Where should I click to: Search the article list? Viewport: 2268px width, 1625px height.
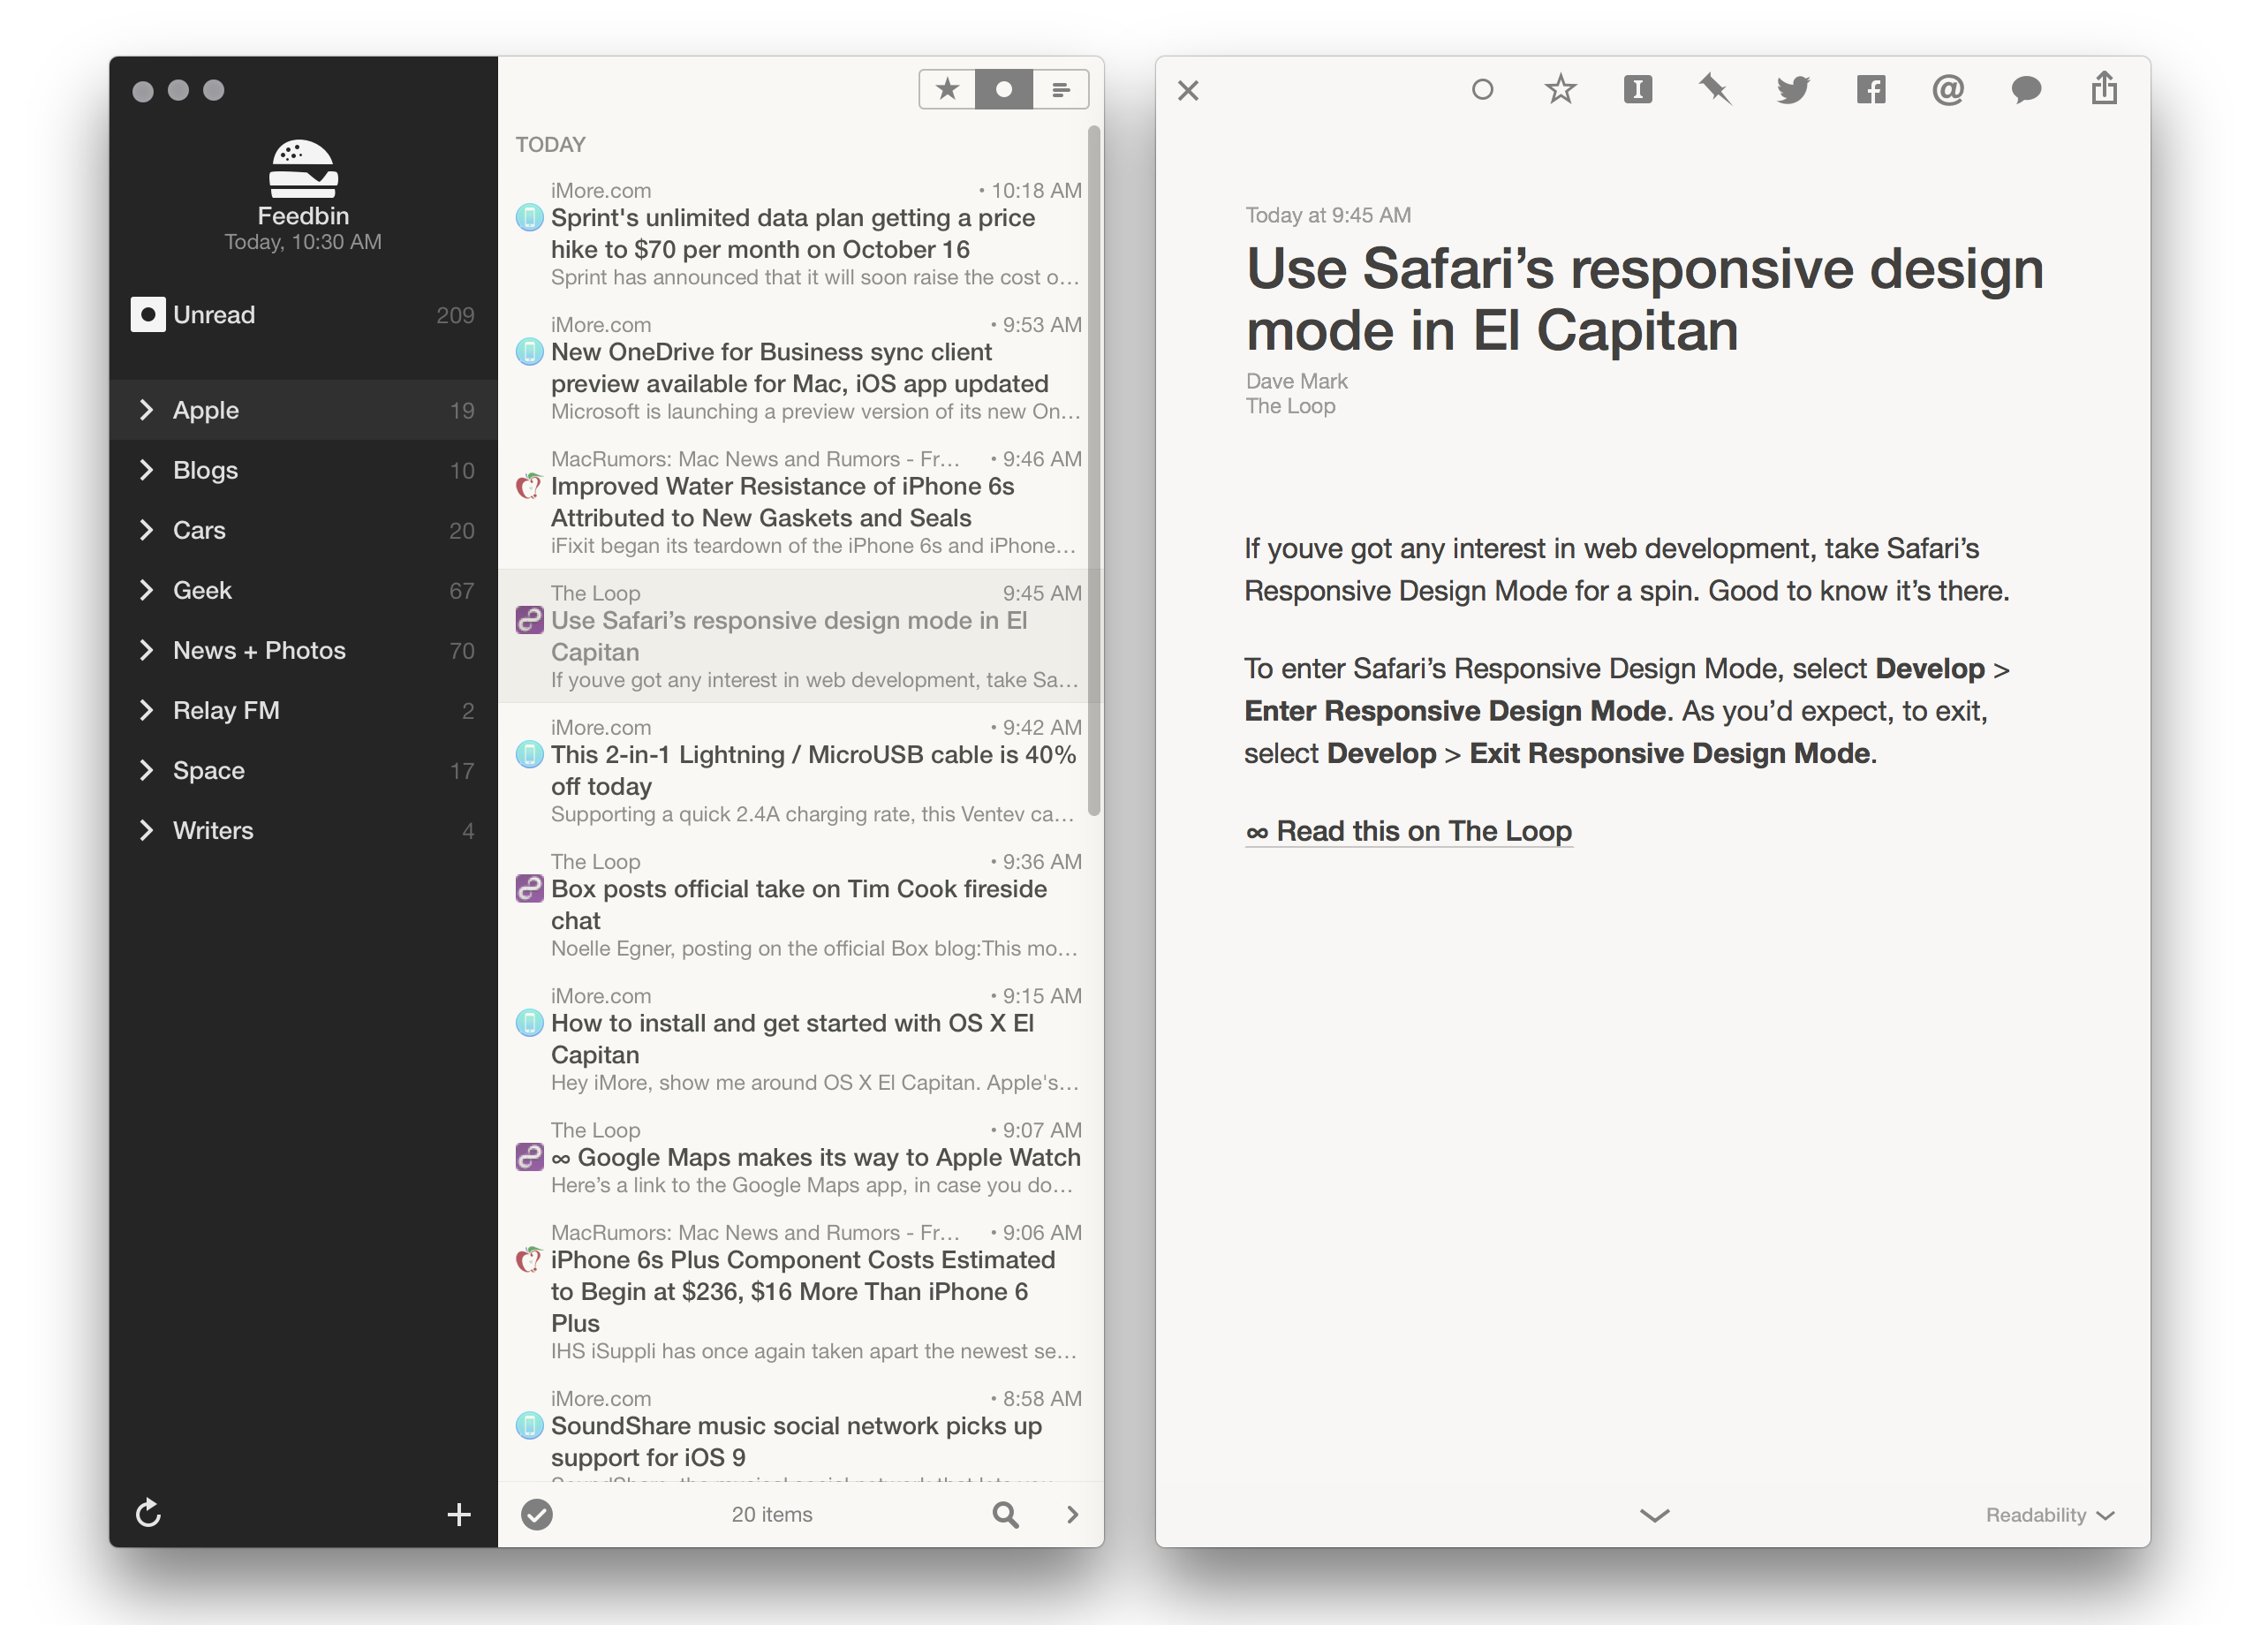tap(1006, 1514)
